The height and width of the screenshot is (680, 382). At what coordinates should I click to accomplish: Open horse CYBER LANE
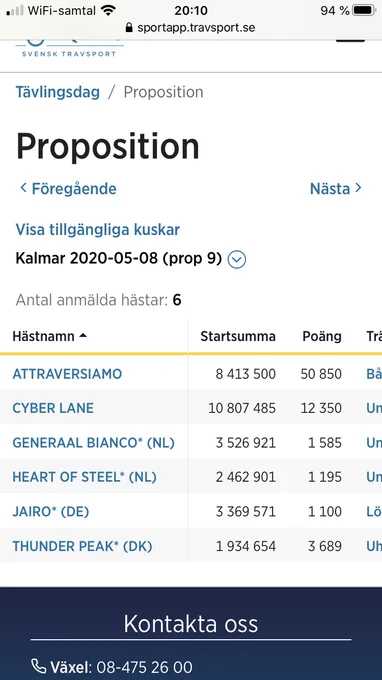coord(53,408)
